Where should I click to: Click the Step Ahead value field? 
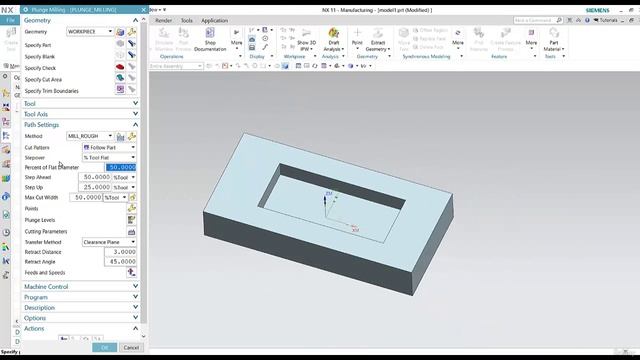tap(95, 177)
